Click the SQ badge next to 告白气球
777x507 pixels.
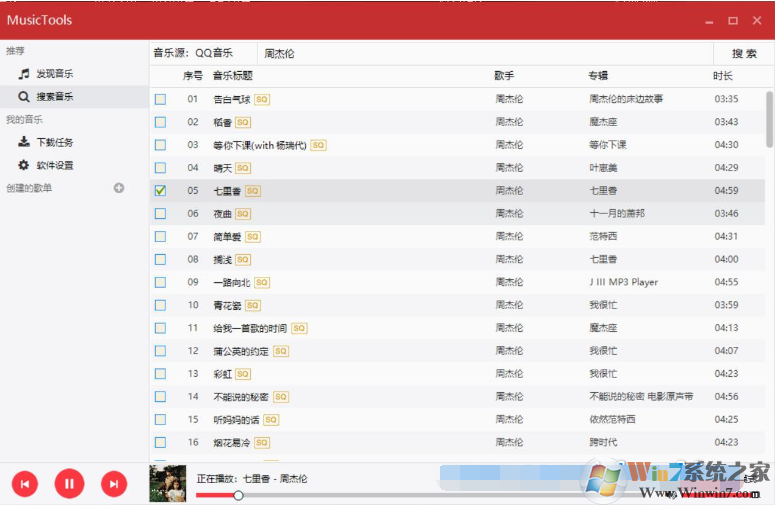click(262, 99)
